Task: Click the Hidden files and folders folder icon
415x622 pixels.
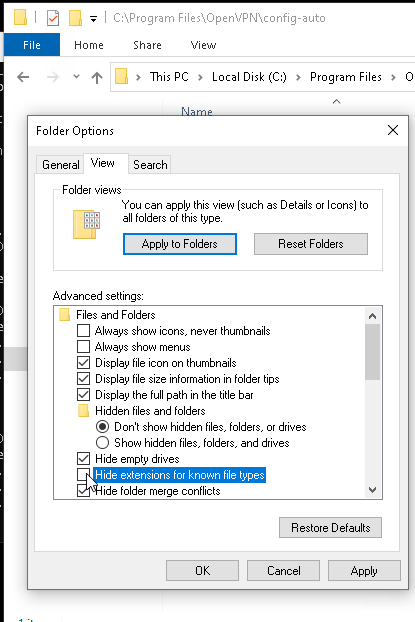Action: pyautogui.click(x=83, y=411)
